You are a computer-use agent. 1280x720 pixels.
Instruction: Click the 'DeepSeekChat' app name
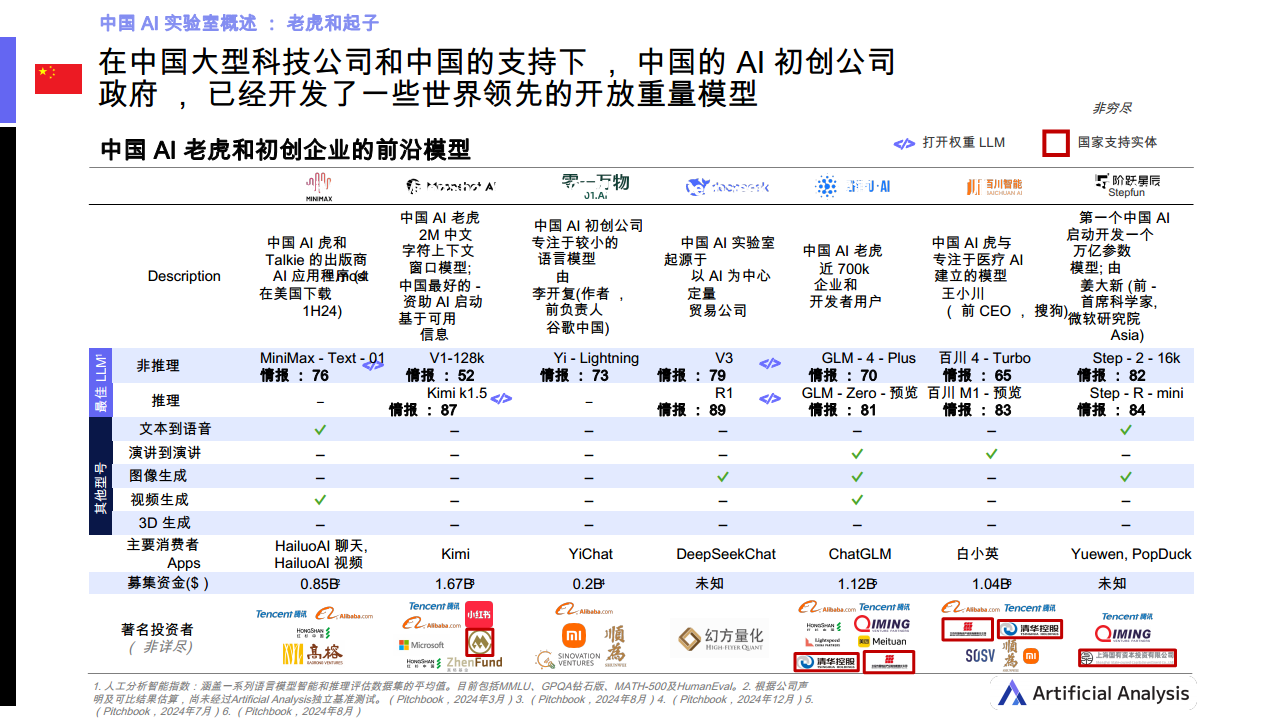(726, 553)
